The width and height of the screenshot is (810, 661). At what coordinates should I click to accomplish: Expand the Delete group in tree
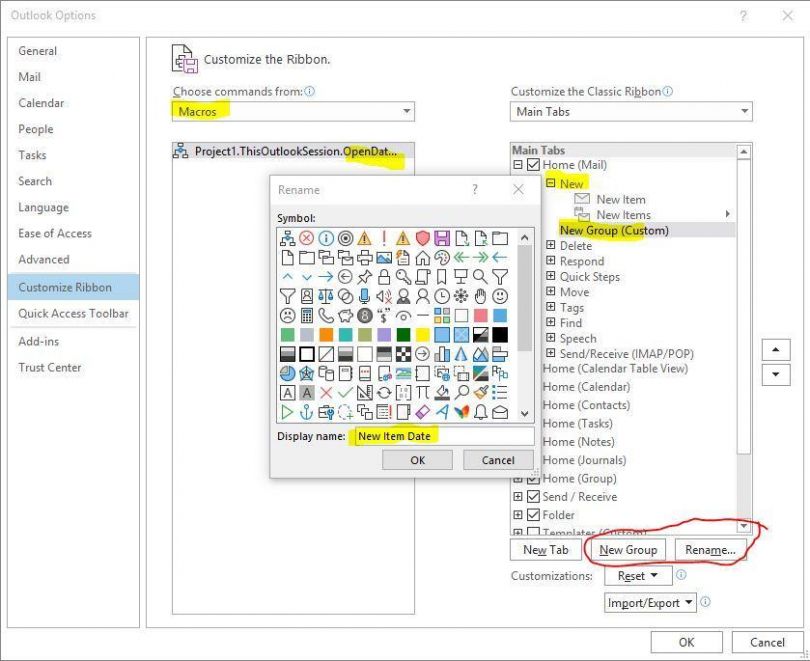550,246
